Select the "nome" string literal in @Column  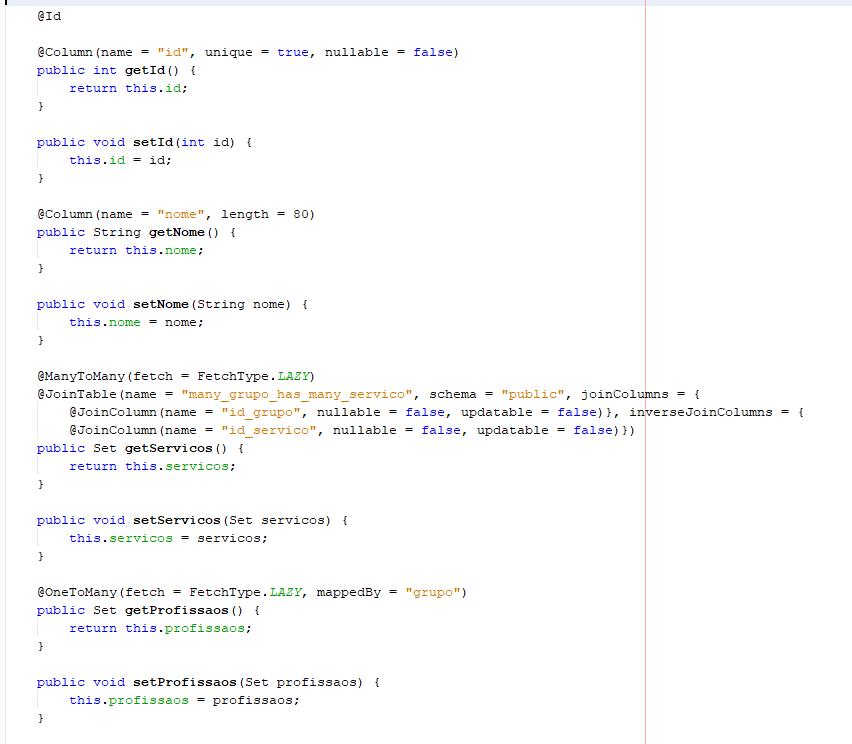(x=181, y=214)
